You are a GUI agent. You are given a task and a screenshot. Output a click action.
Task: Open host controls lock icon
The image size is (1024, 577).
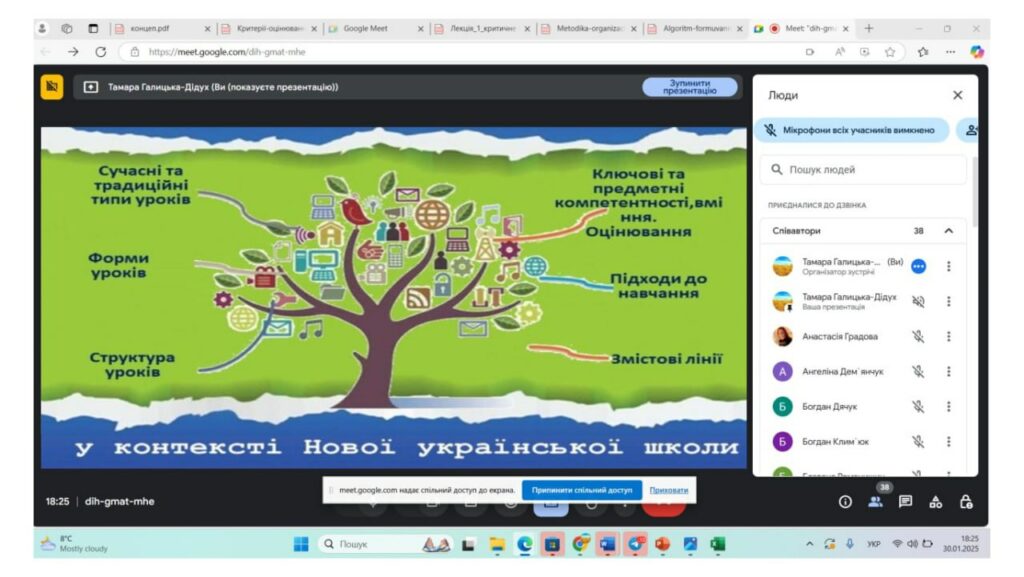pos(966,502)
